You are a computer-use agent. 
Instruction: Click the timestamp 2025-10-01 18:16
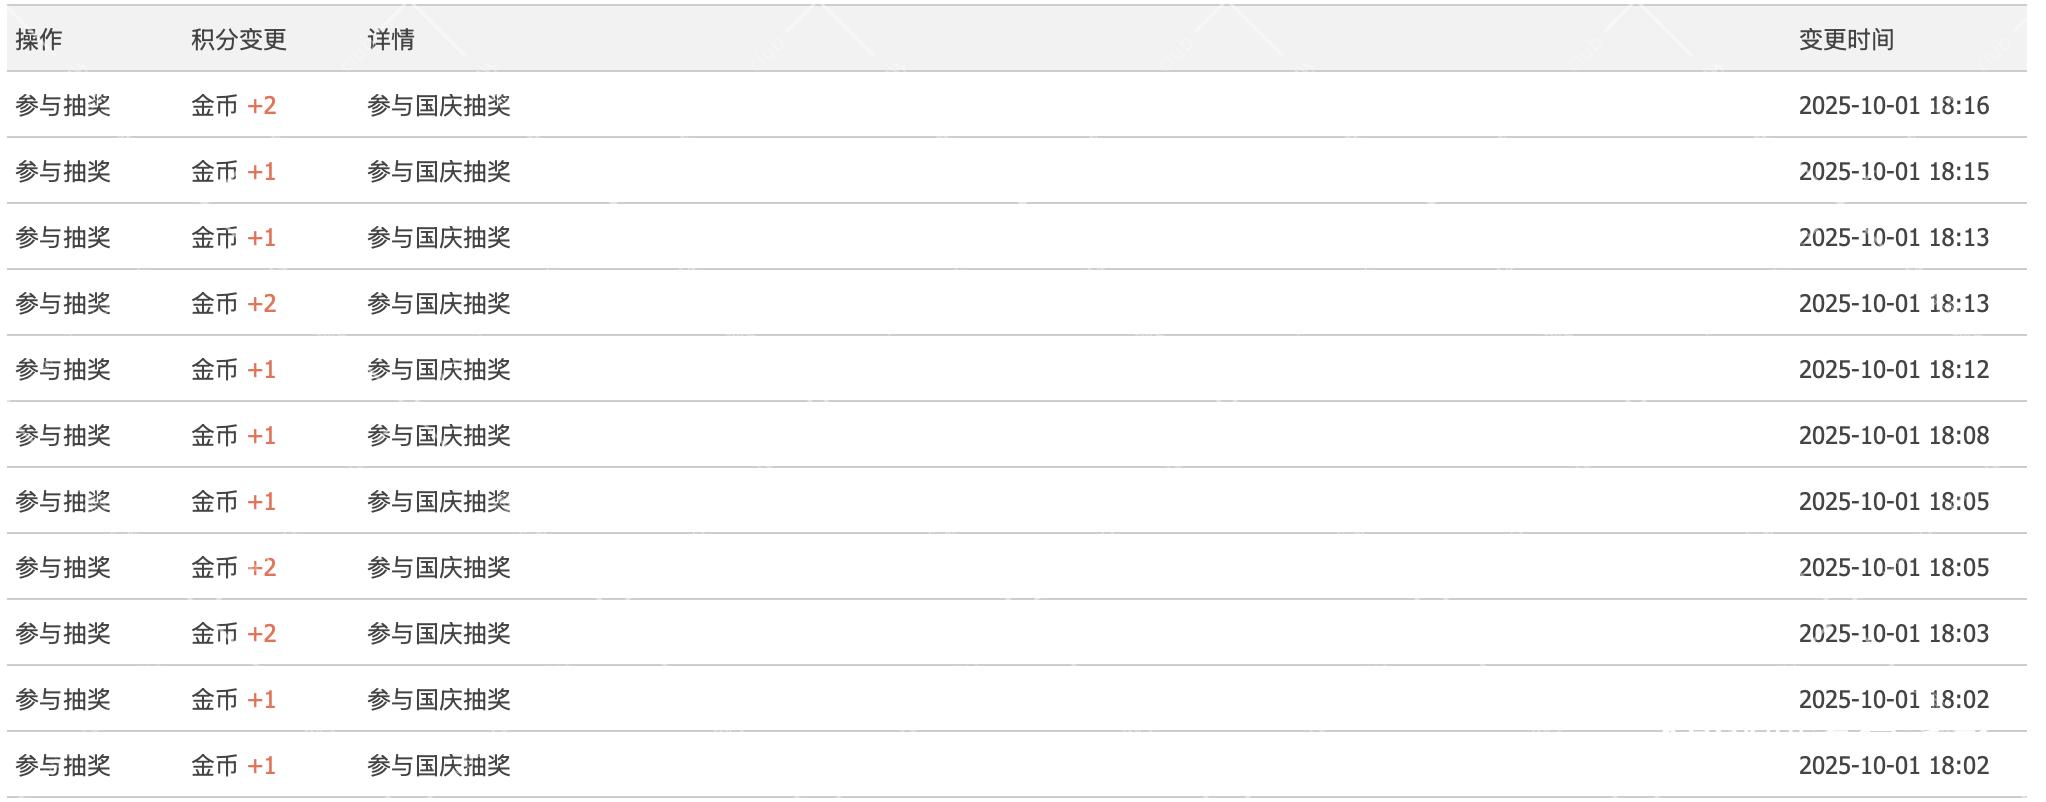pyautogui.click(x=1893, y=105)
